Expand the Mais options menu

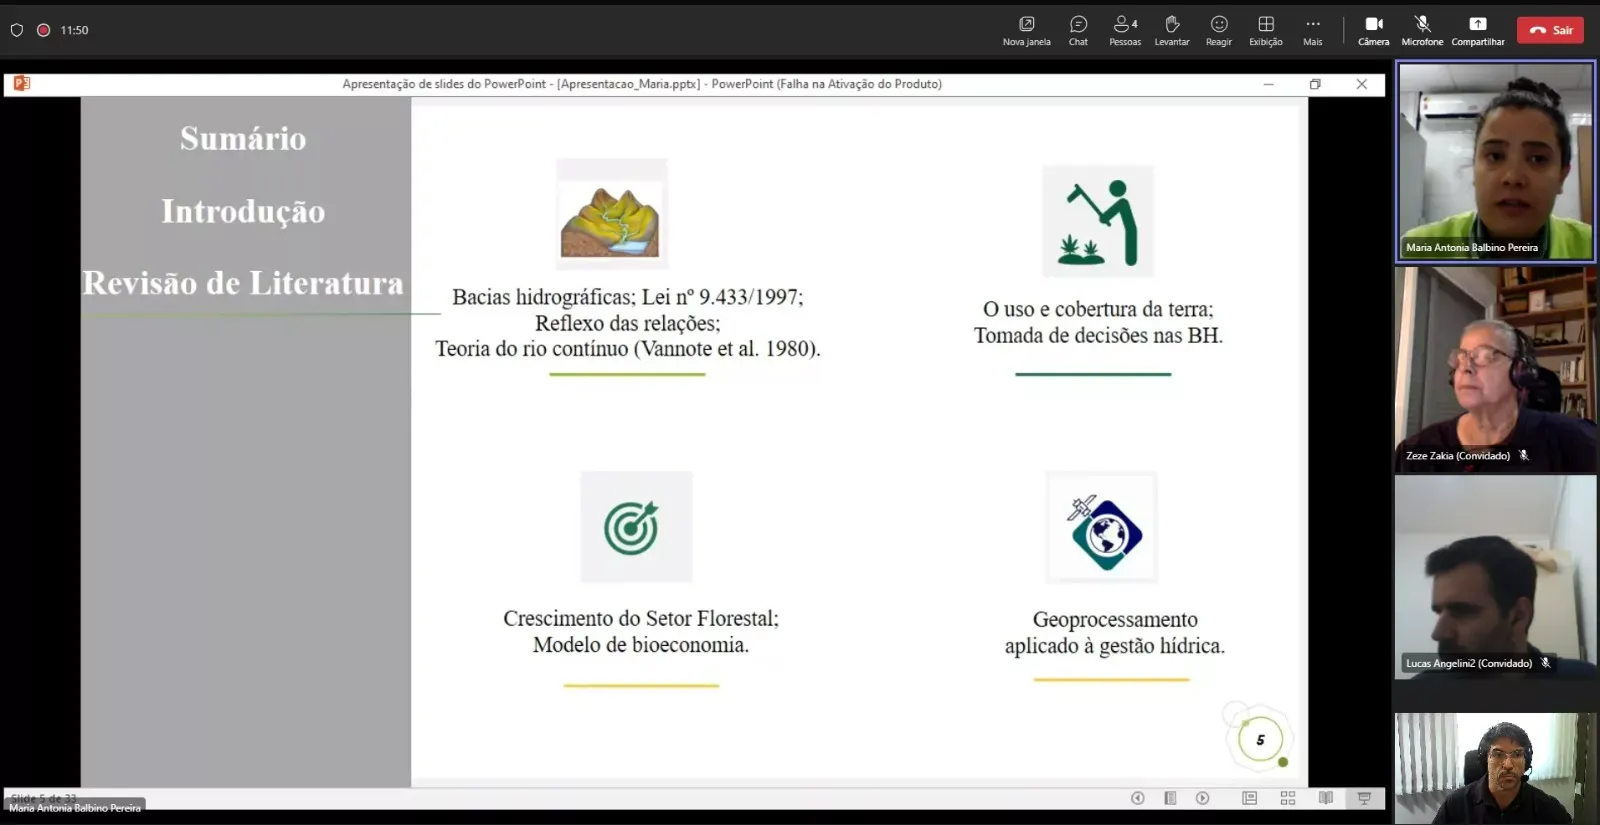tap(1313, 30)
